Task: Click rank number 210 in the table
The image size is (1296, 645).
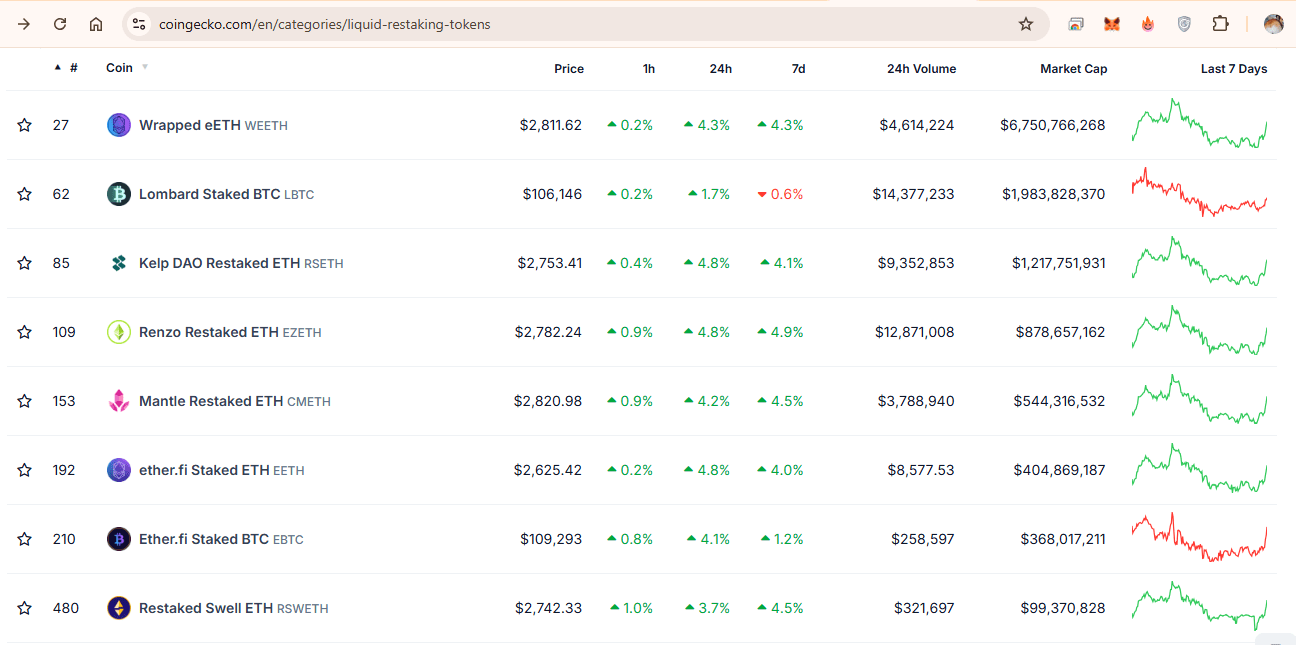Action: 64,539
